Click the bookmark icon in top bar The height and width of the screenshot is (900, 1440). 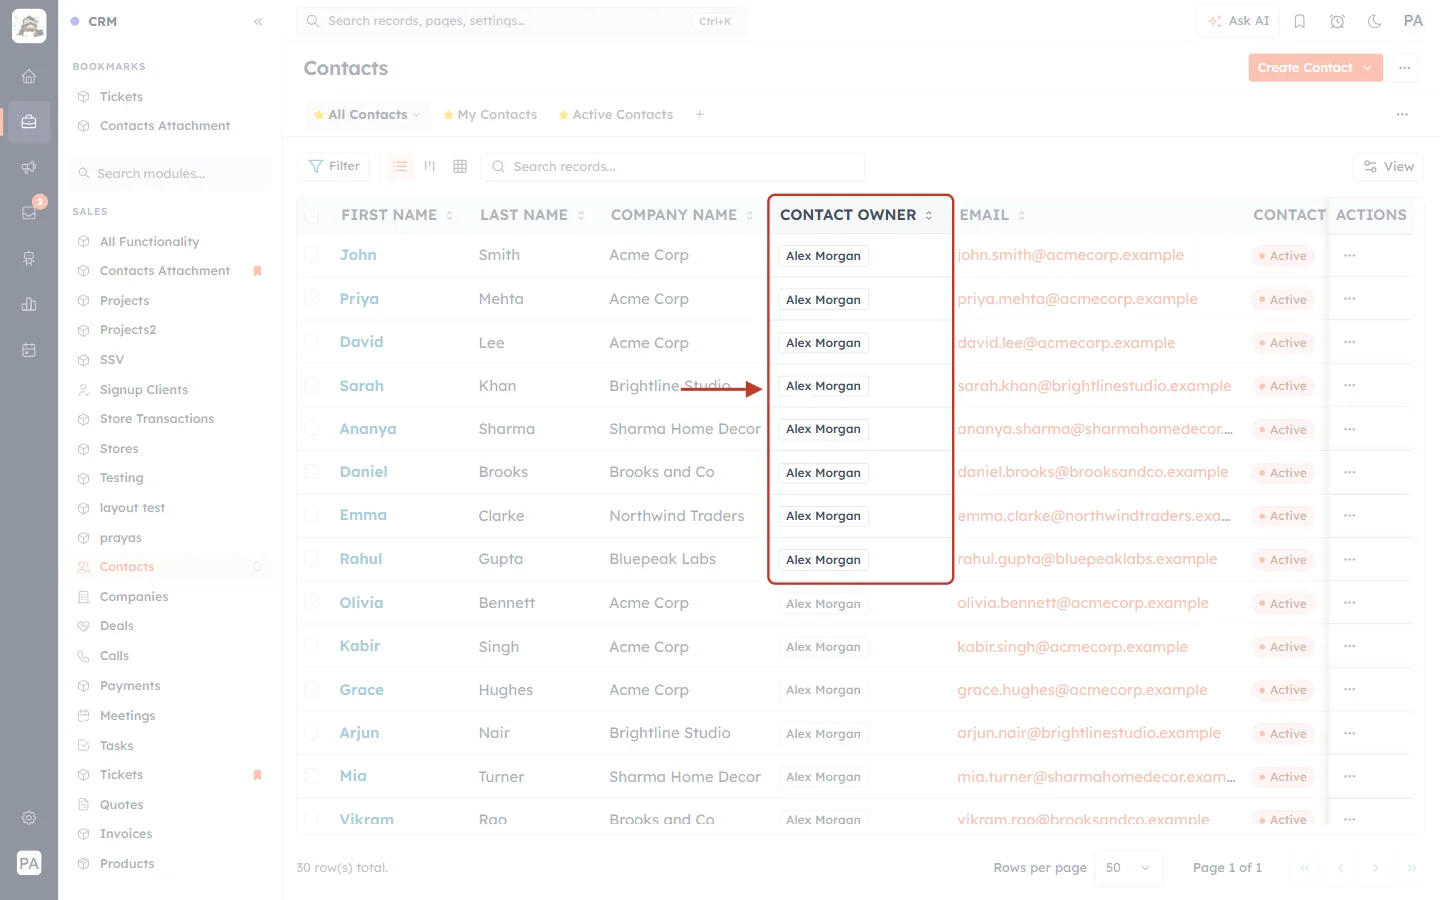[x=1300, y=21]
